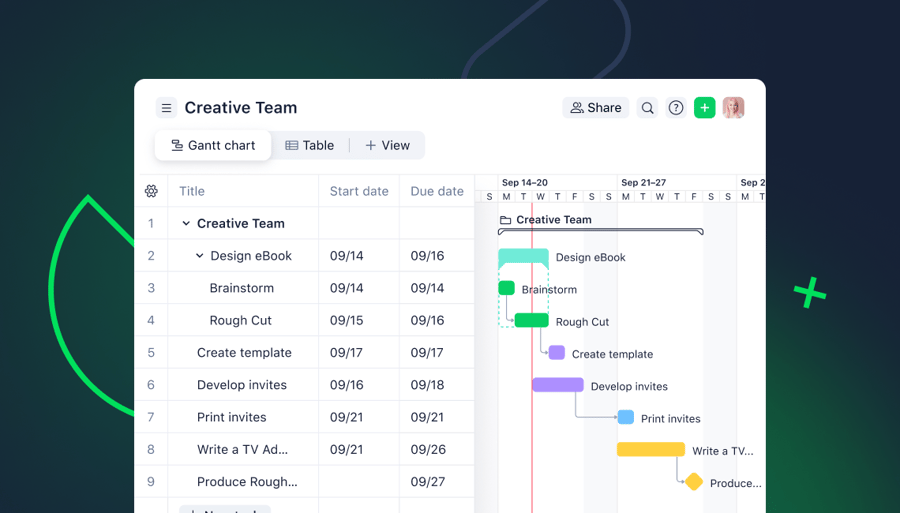Open search with the magnifier icon
Viewport: 900px width, 513px height.
click(647, 108)
